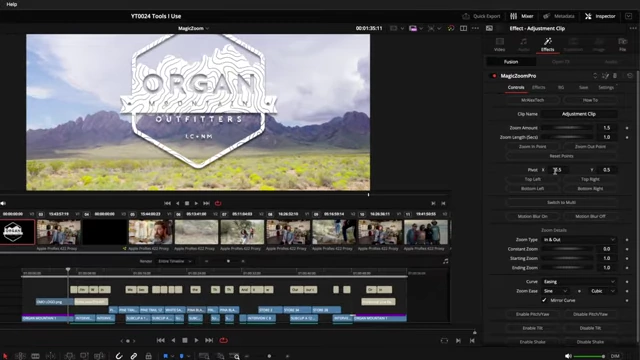Screen dimensions: 640x360
Task: Toggle timeline loop playback button
Action: click(224, 340)
